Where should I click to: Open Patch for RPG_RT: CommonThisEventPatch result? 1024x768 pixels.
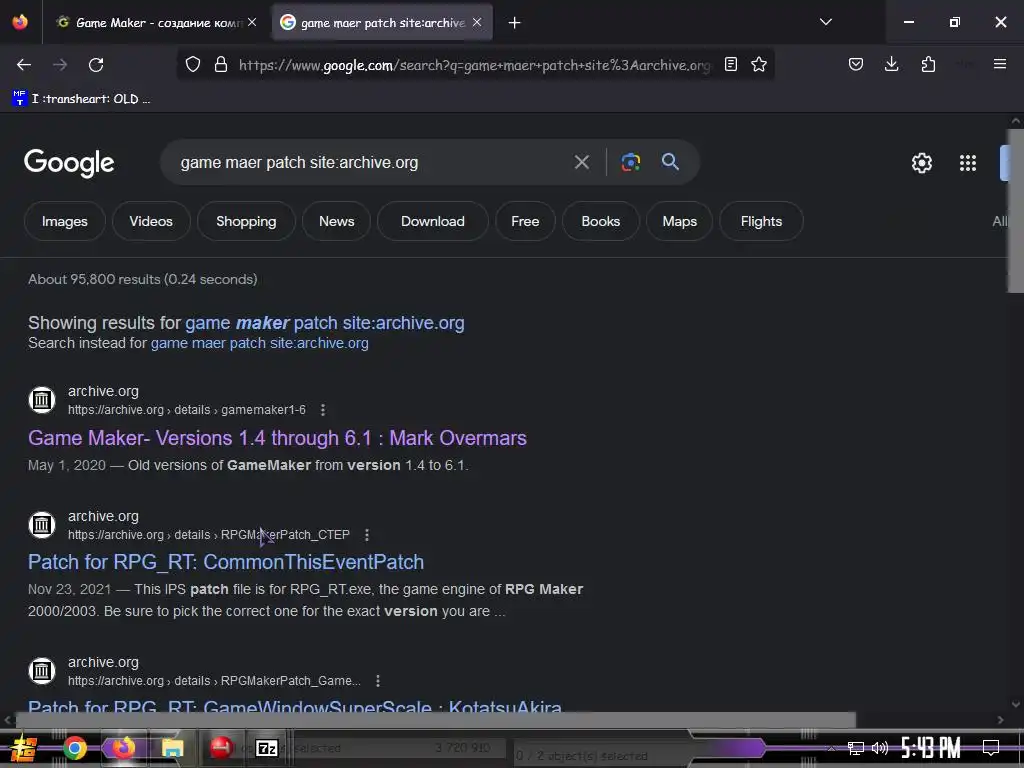[x=226, y=562]
